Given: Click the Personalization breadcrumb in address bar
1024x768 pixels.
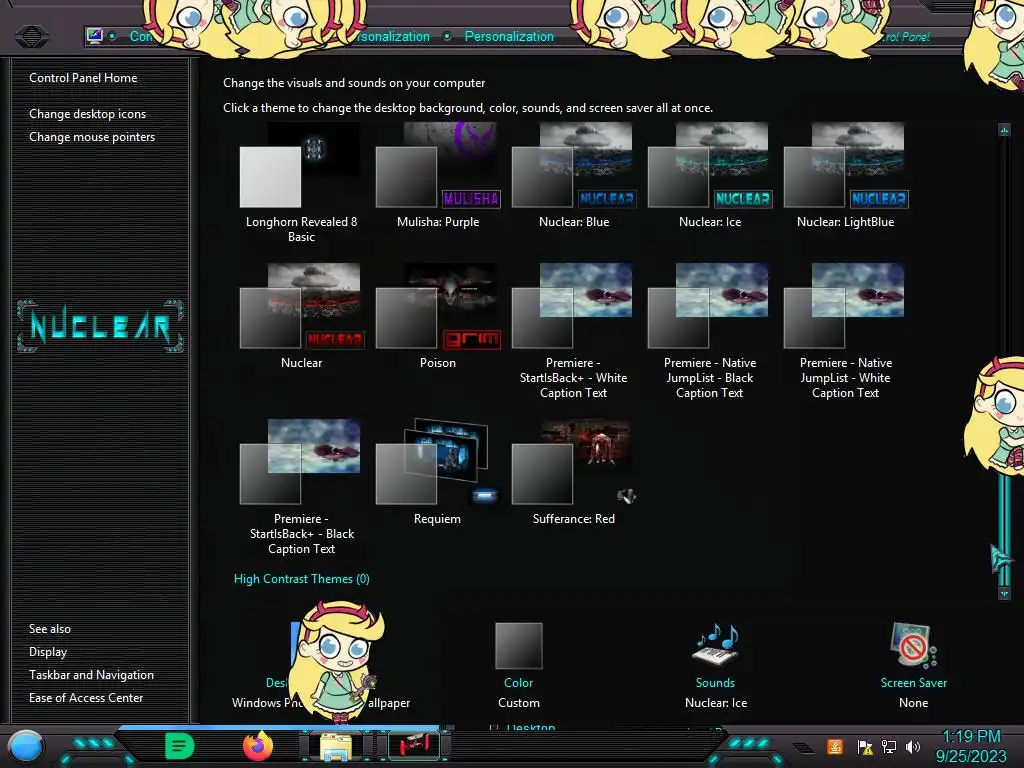Looking at the screenshot, I should 509,37.
